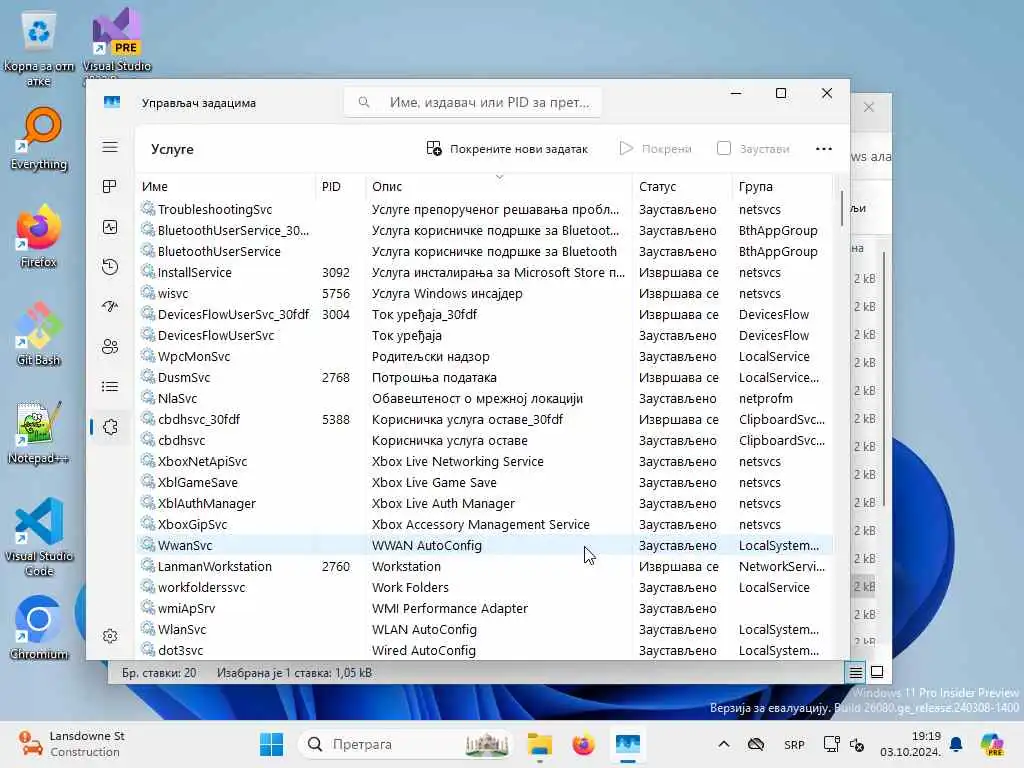
Task: Select the LanmanWorkstation service row
Action: point(485,566)
